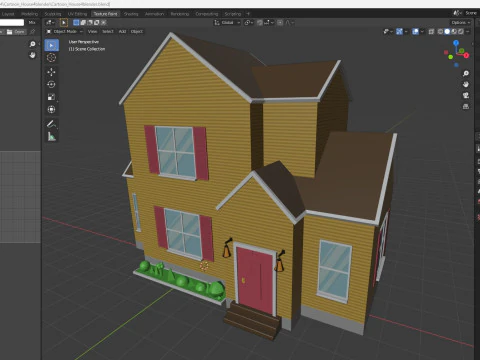Open the snapping options dropdown
480x360 pixels.
tap(269, 23)
